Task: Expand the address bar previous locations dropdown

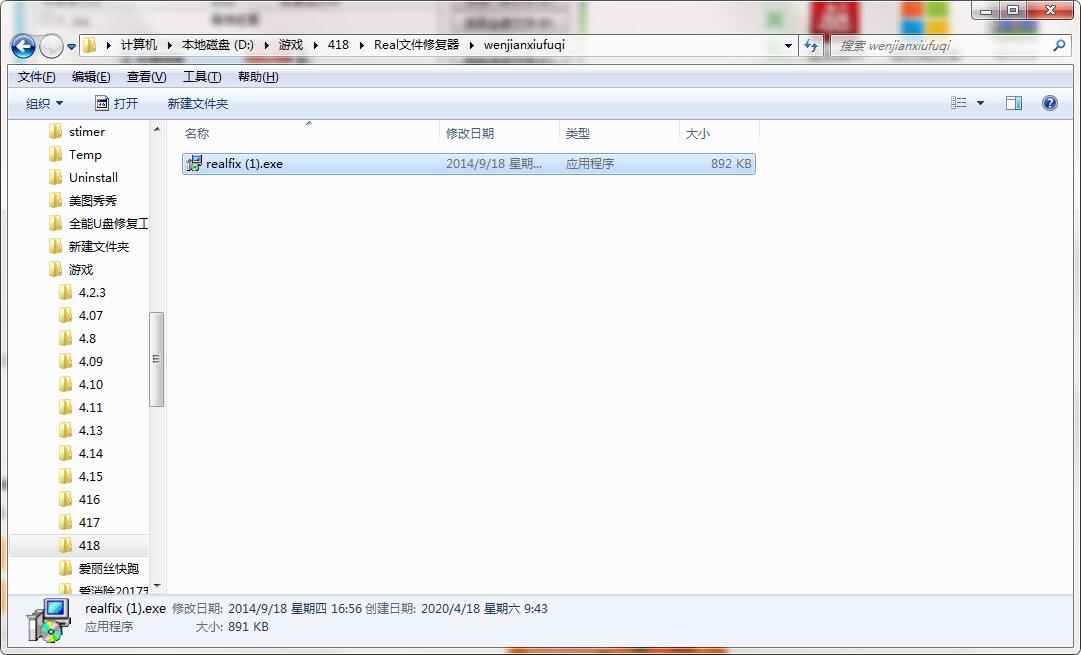Action: [788, 46]
